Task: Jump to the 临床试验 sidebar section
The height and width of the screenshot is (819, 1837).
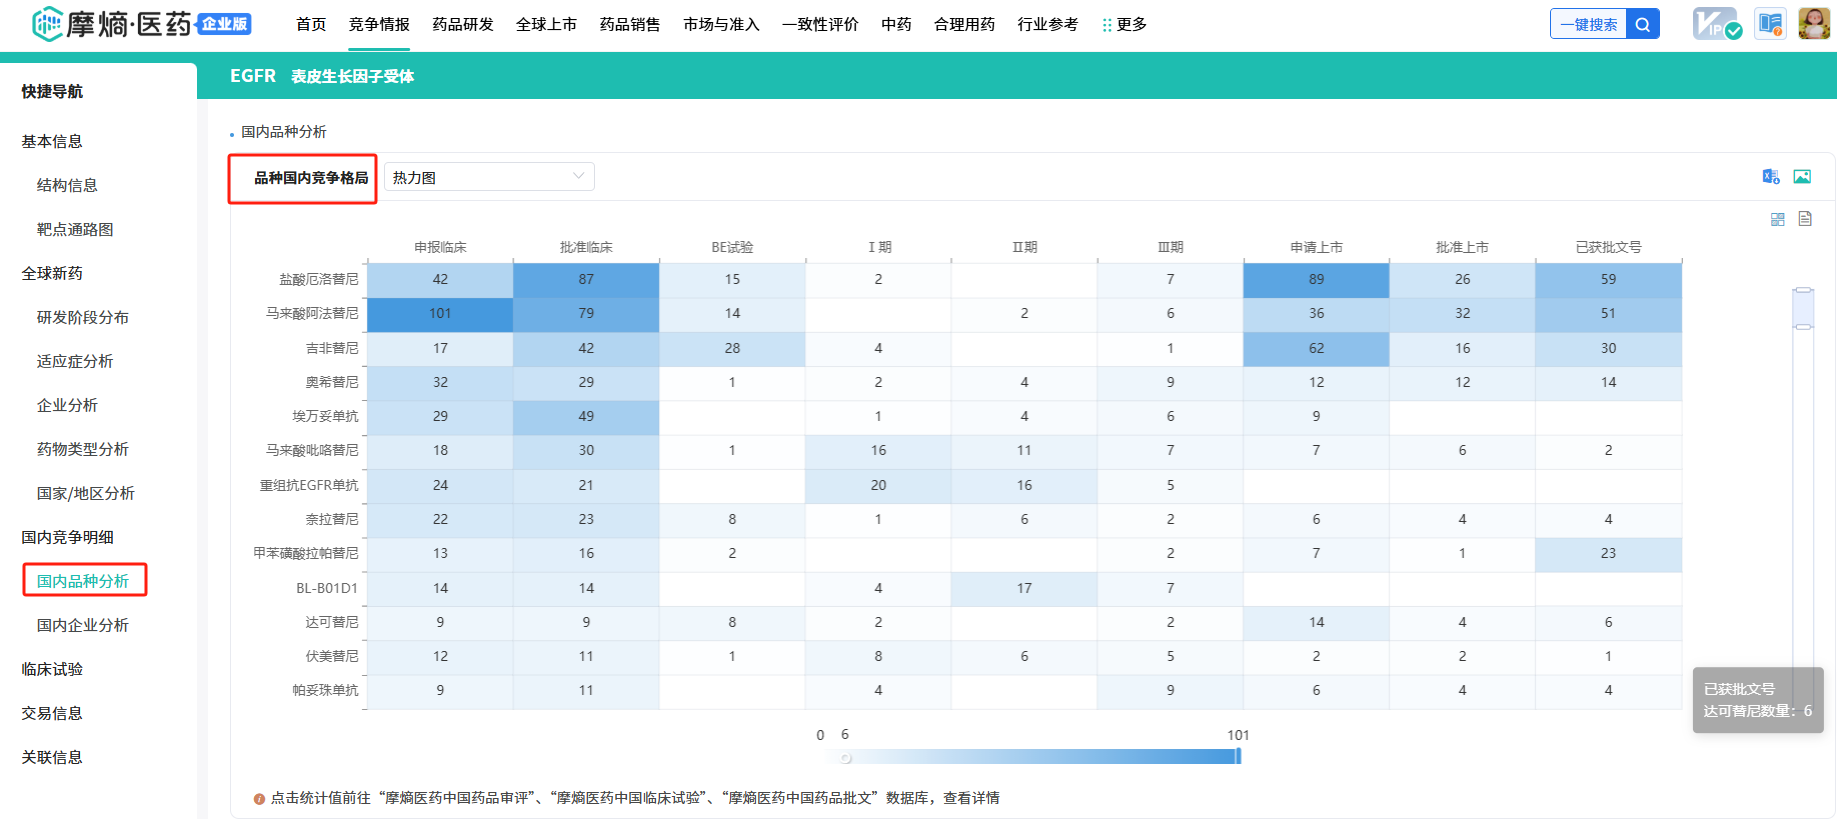Action: (x=52, y=669)
